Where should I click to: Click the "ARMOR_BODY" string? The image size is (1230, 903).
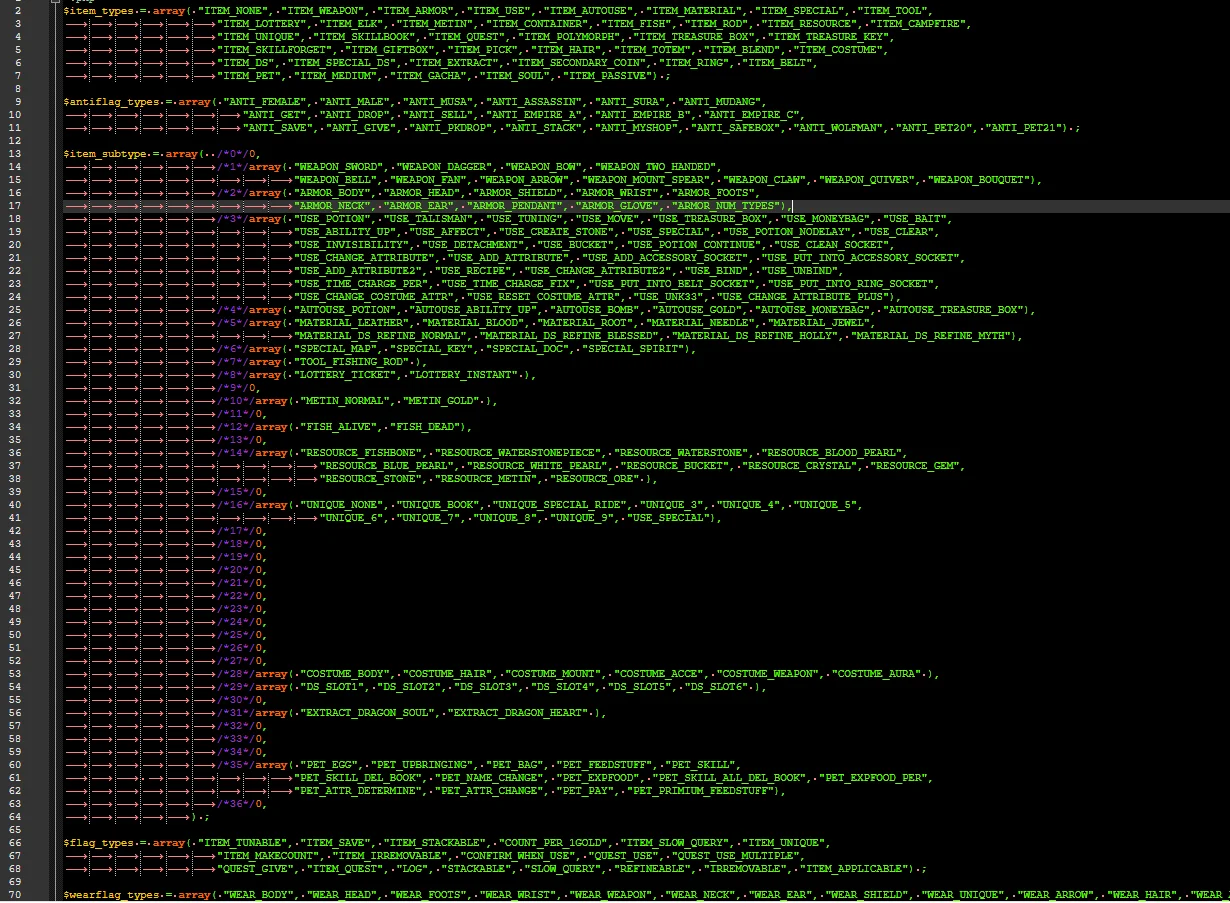tap(333, 192)
